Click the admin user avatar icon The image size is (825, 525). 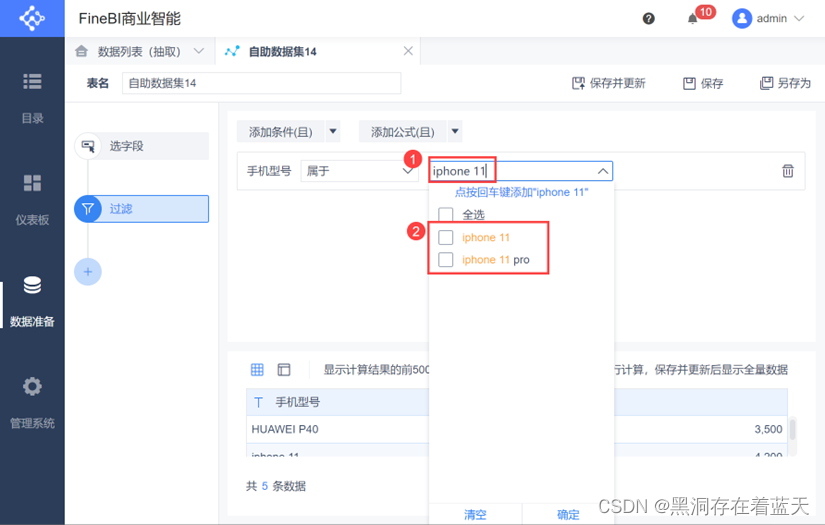click(741, 18)
